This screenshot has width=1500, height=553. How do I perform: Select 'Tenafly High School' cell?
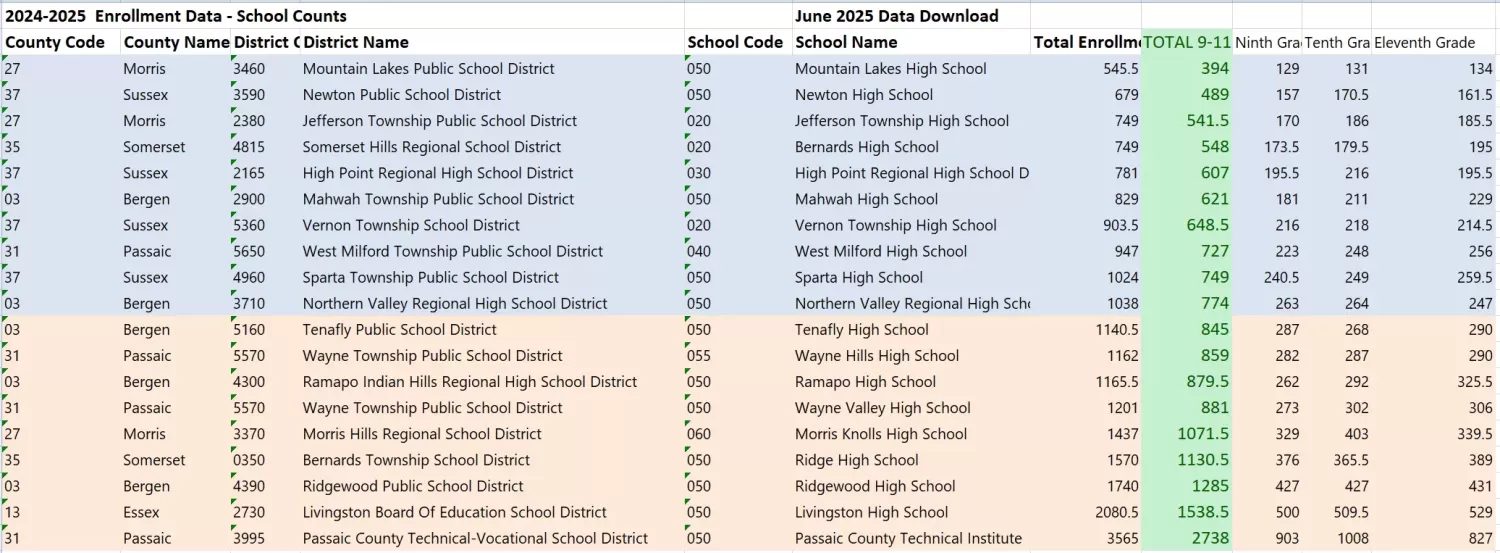[911, 329]
